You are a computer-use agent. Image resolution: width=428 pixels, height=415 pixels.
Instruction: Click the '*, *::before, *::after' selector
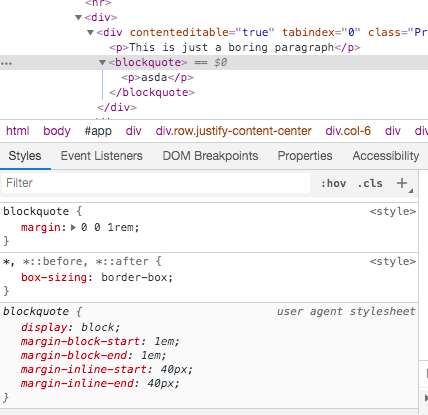(x=75, y=261)
